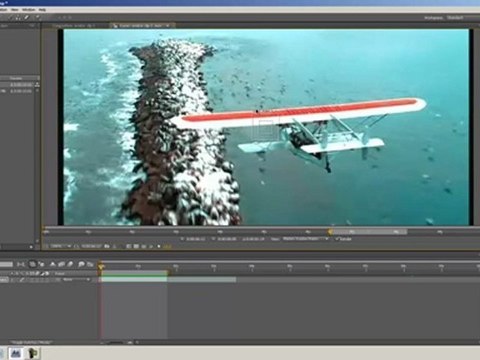
Task: Select the Brush tool in the toolbar
Action: [10, 17]
